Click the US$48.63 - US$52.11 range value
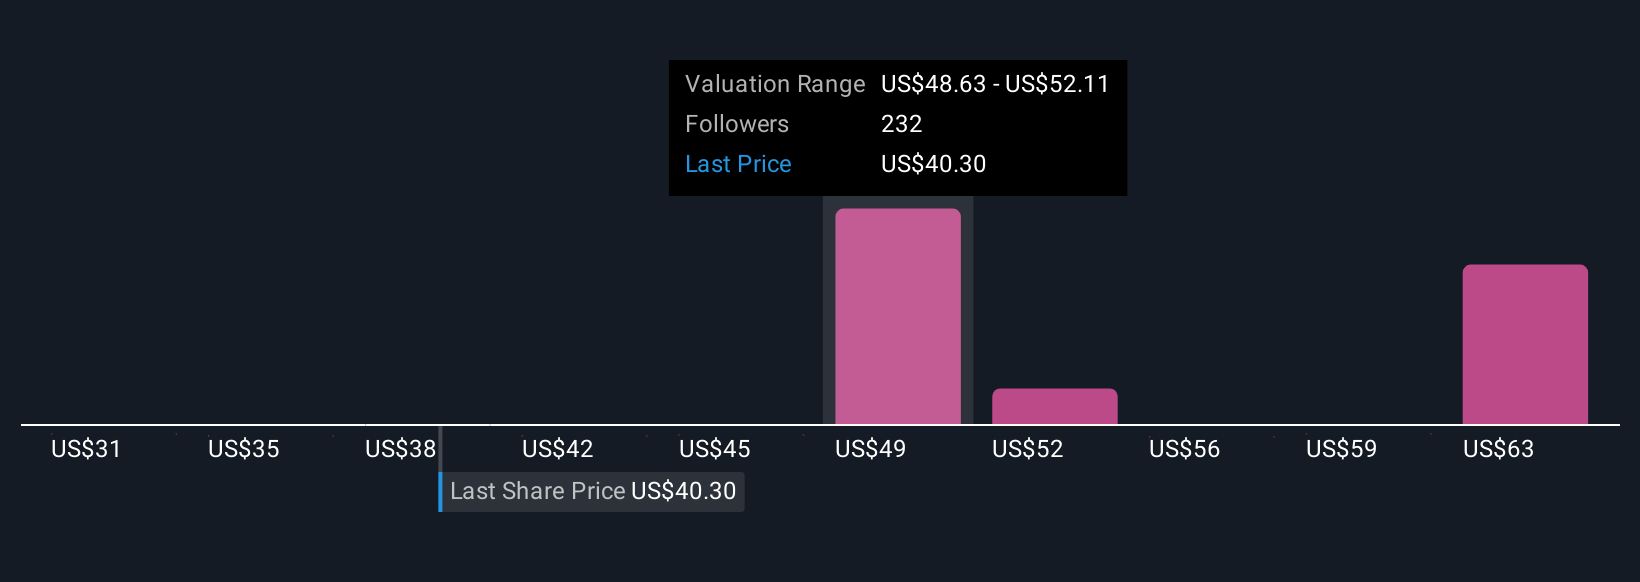The width and height of the screenshot is (1640, 582). coord(995,84)
